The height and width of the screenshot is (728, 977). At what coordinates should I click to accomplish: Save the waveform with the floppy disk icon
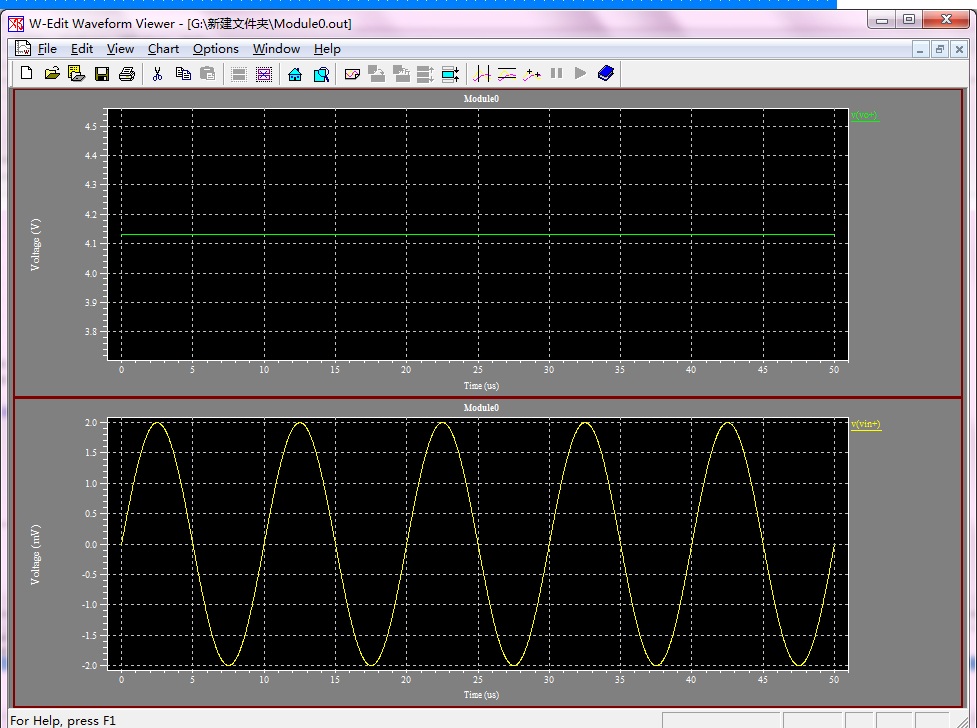101,73
